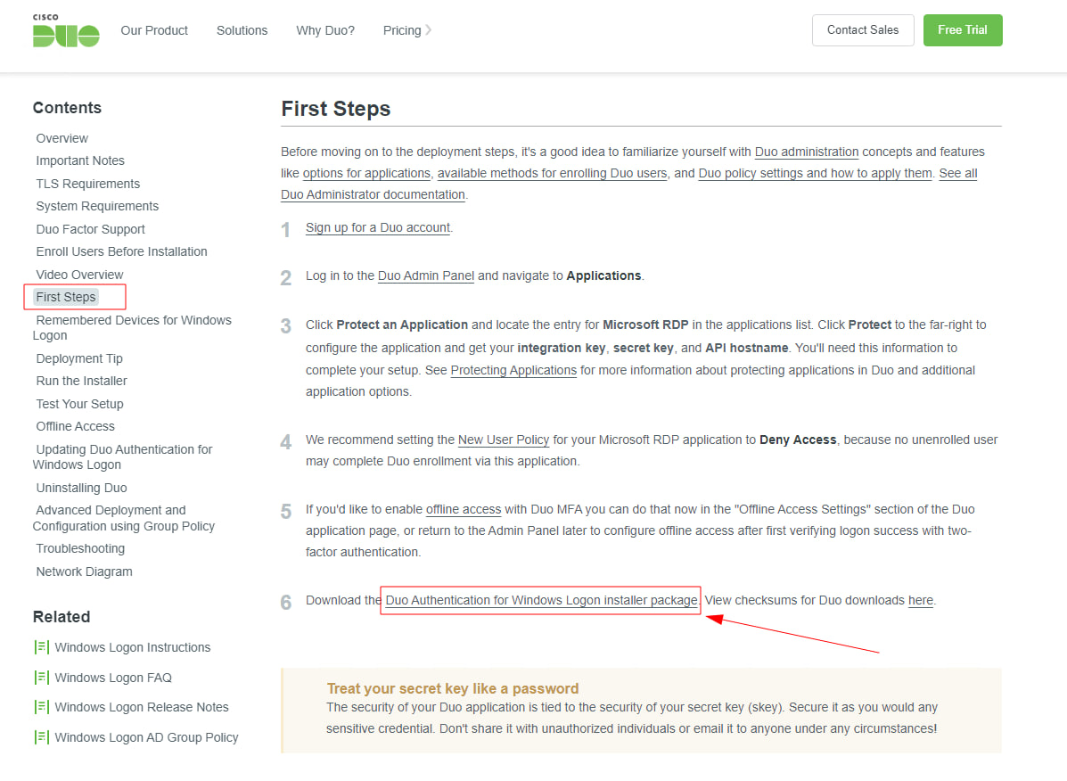Jump to Troubleshooting section
Image resolution: width=1067 pixels, height=781 pixels.
80,548
